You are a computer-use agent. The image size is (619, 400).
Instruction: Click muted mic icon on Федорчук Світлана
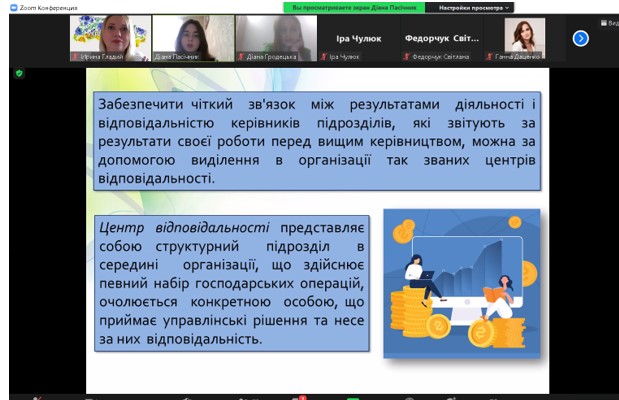[406, 57]
